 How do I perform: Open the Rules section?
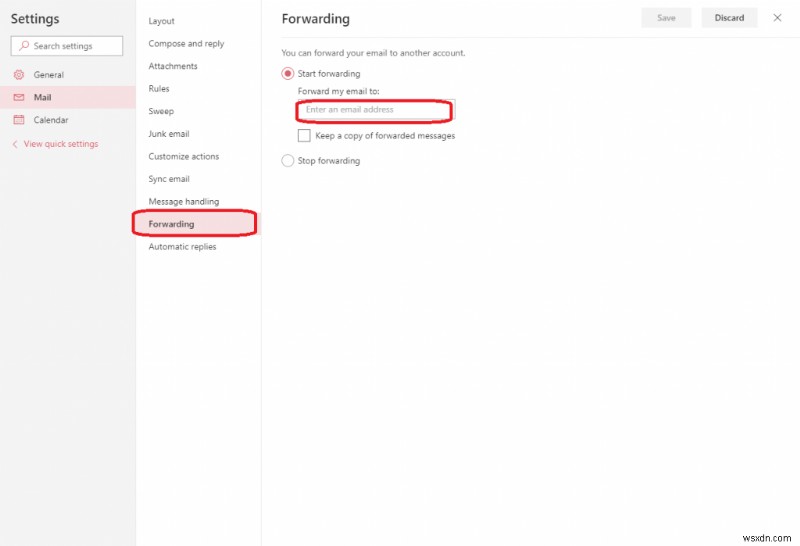click(159, 88)
